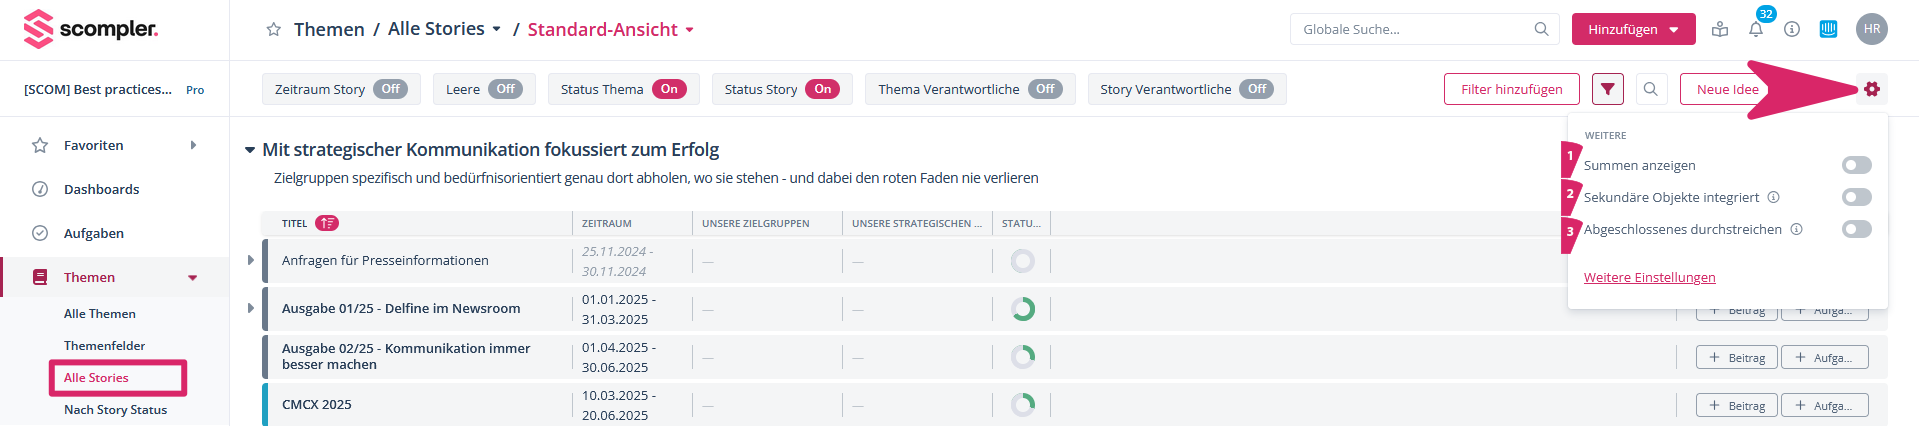Toggle Sekundäre Objekte integriert
1919x426 pixels.
coord(1856,197)
